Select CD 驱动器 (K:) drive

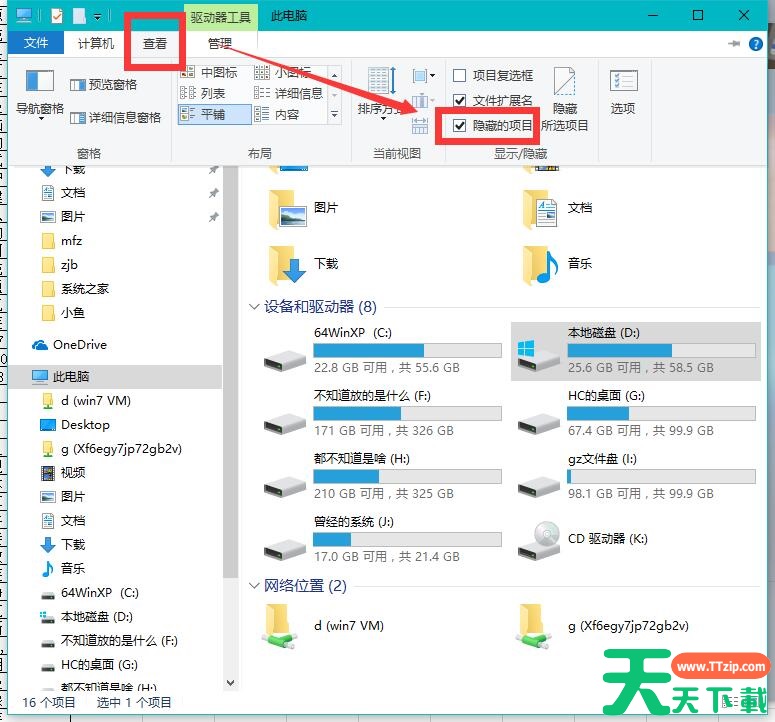pos(583,540)
